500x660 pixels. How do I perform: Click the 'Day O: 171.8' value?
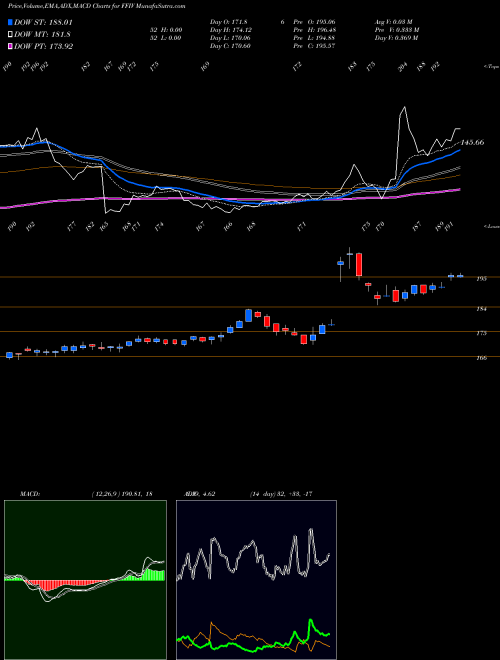(x=229, y=22)
